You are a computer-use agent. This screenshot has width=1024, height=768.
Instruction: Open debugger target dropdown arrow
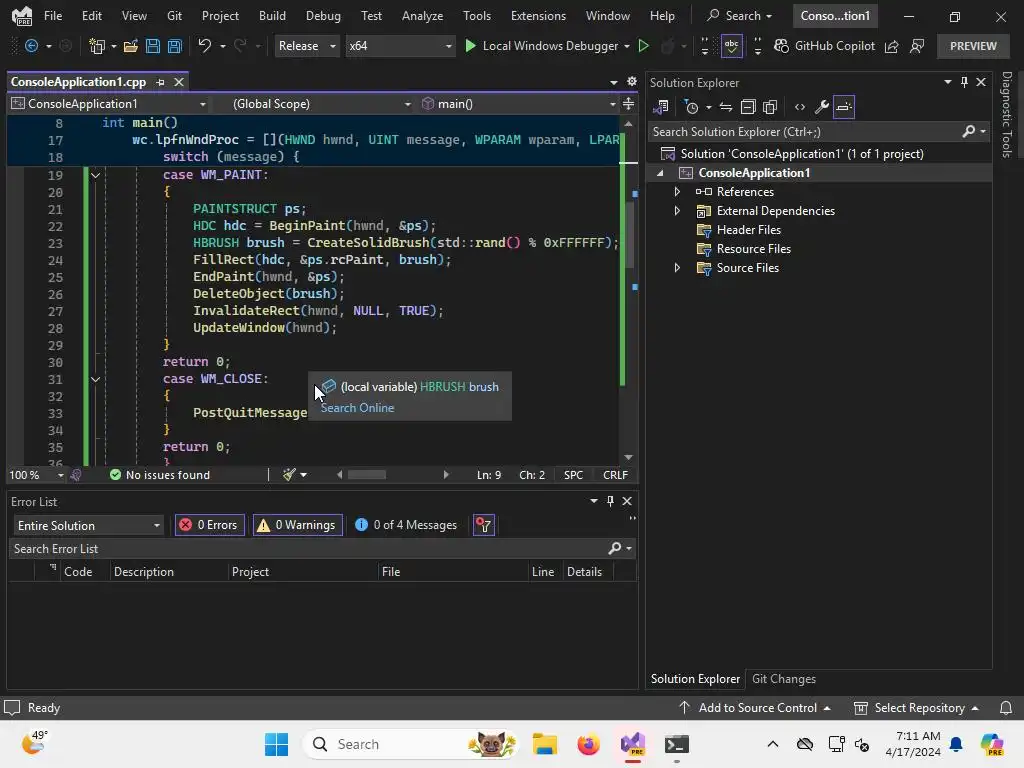[x=627, y=46]
